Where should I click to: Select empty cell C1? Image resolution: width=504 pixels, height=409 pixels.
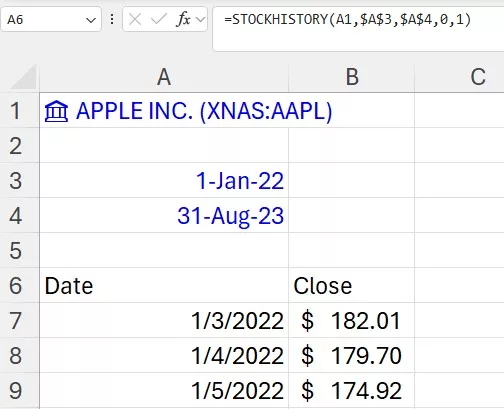coord(459,110)
